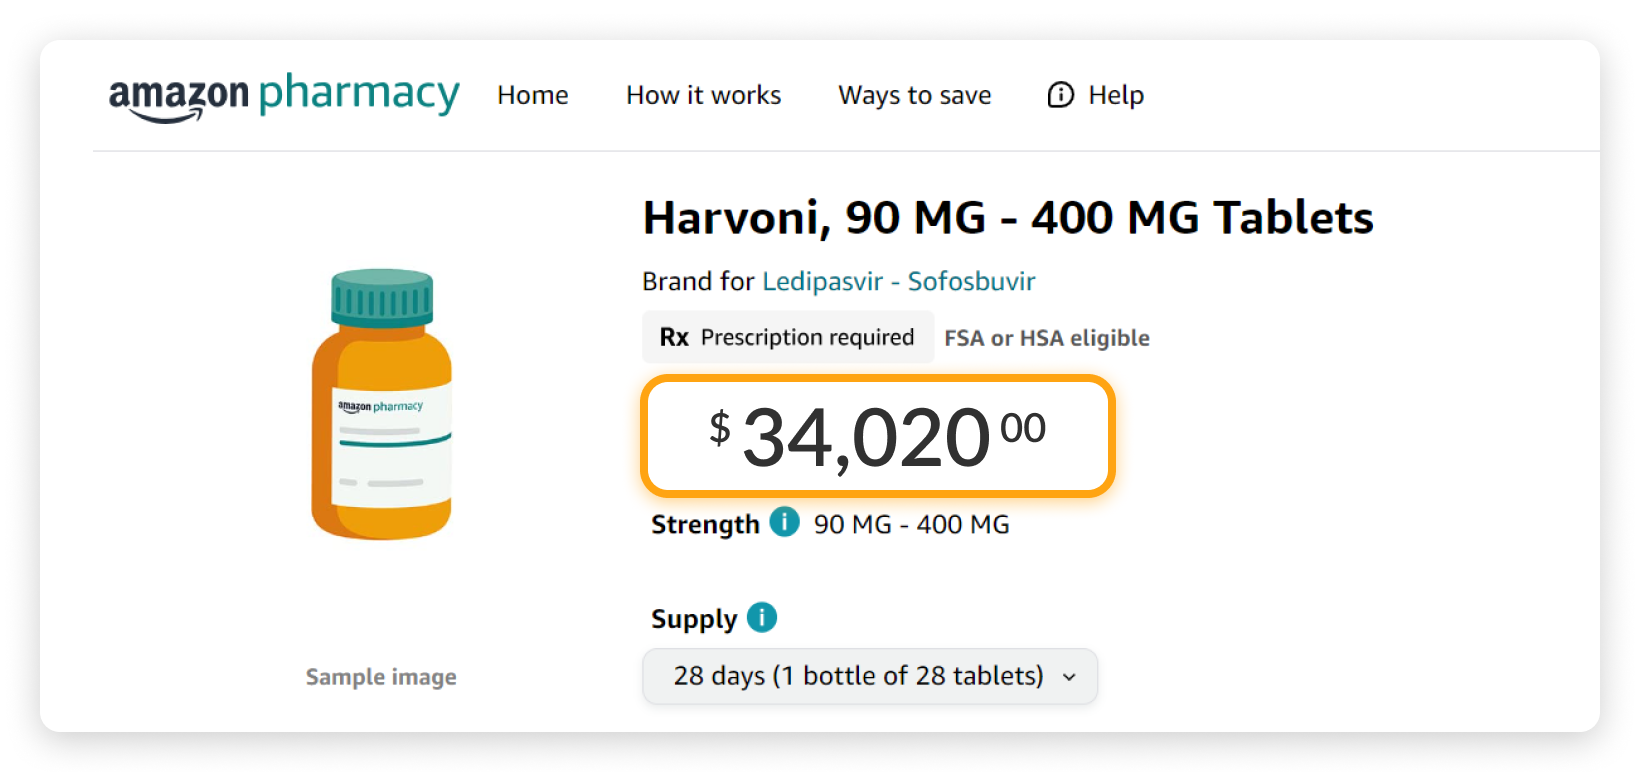This screenshot has width=1640, height=772.
Task: Click the $34,020.00 highlighted price box
Action: [877, 436]
